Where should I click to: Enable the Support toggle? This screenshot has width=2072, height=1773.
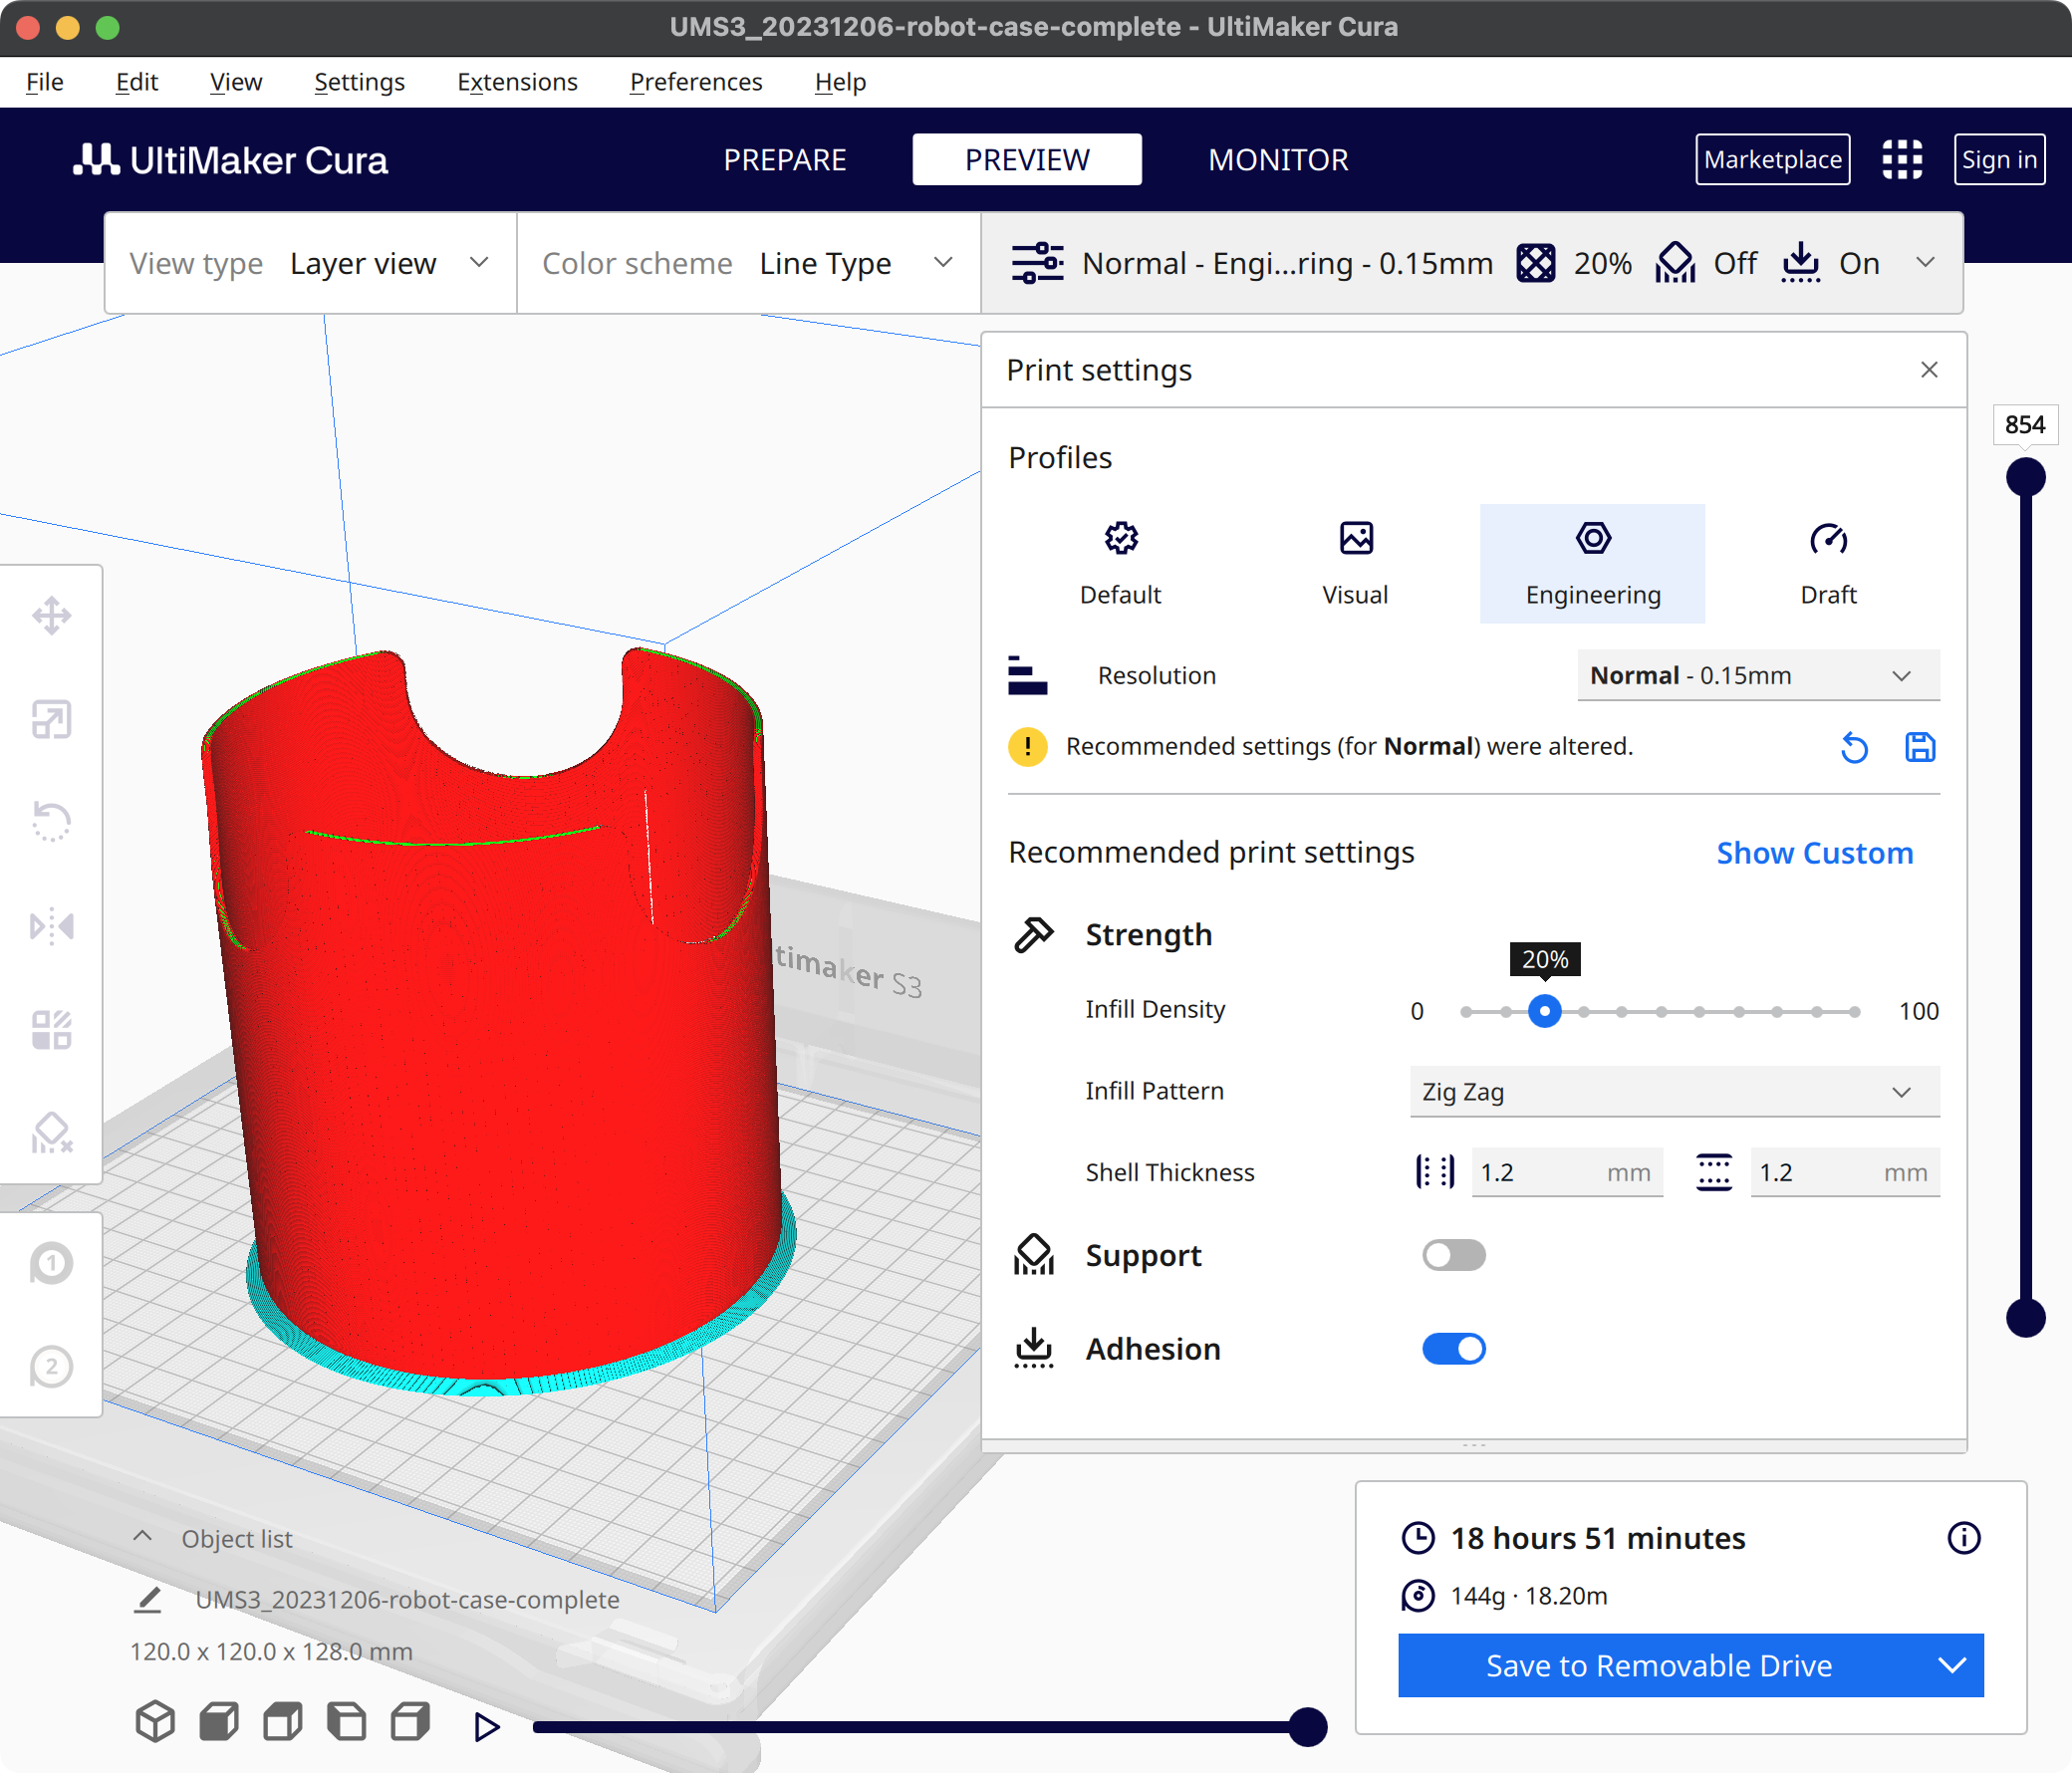click(1453, 1255)
